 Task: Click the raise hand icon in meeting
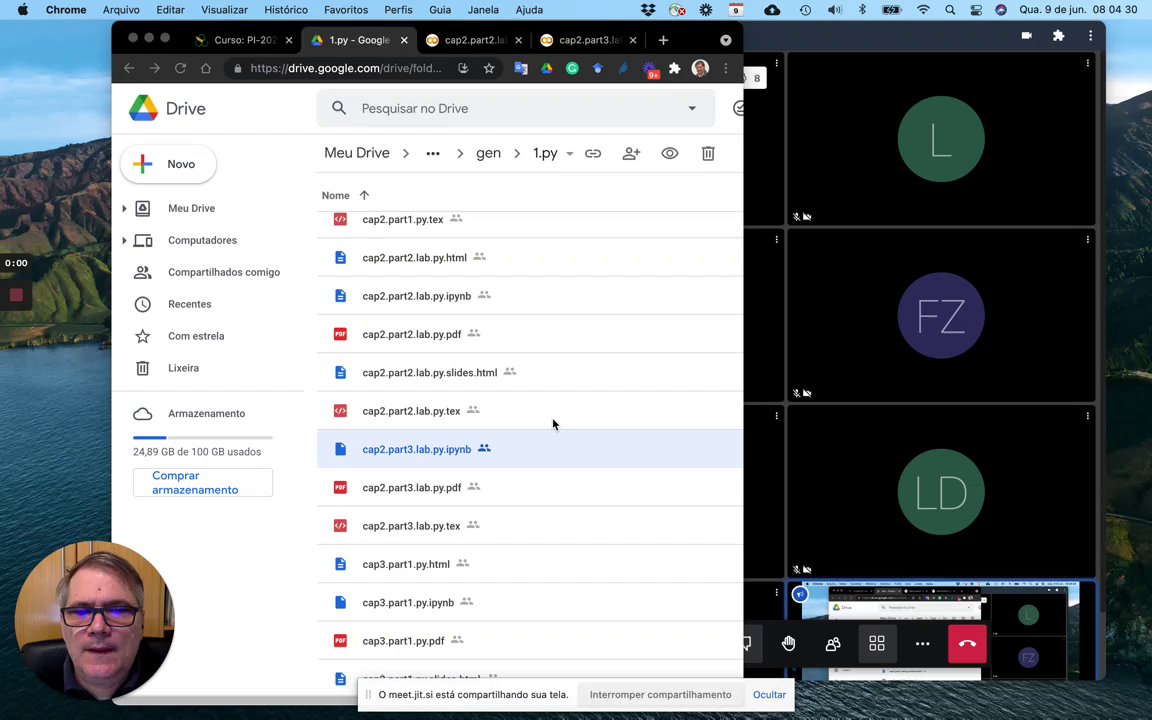(x=789, y=644)
